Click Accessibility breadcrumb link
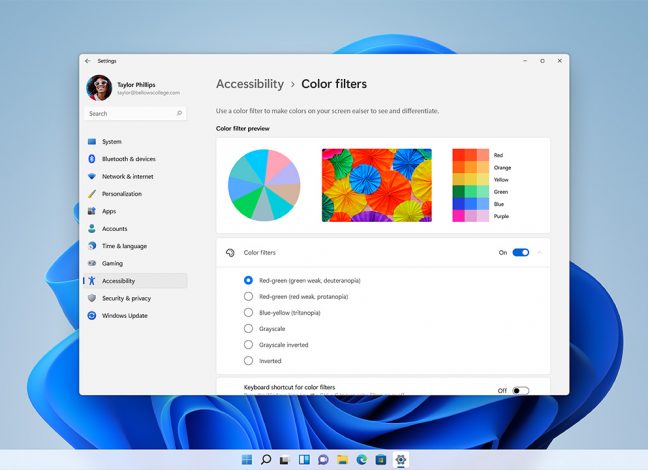Viewport: 648px width, 470px height. [250, 84]
